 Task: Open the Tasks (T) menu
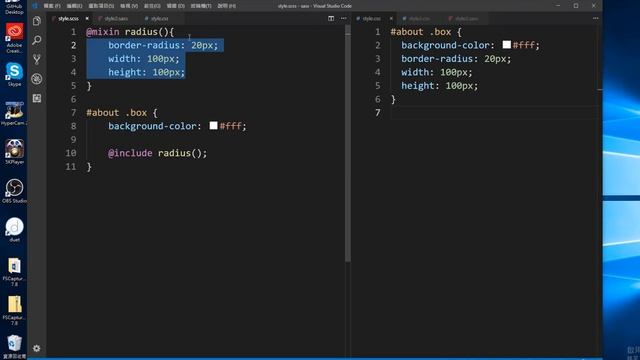[201, 6]
